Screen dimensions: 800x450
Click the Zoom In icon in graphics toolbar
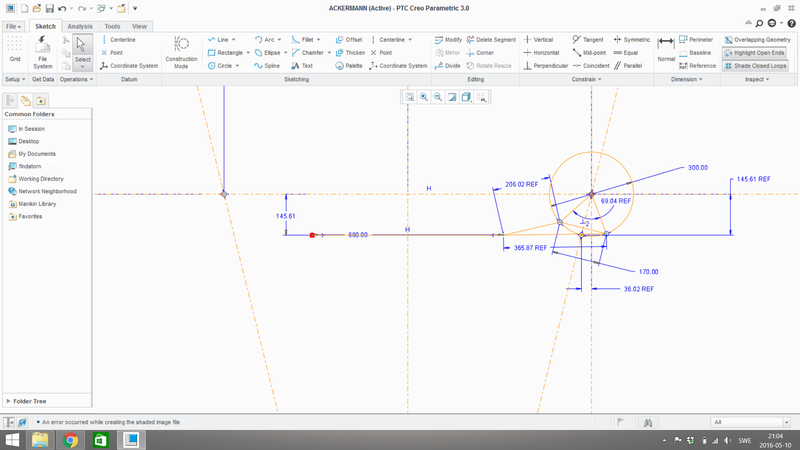[424, 97]
